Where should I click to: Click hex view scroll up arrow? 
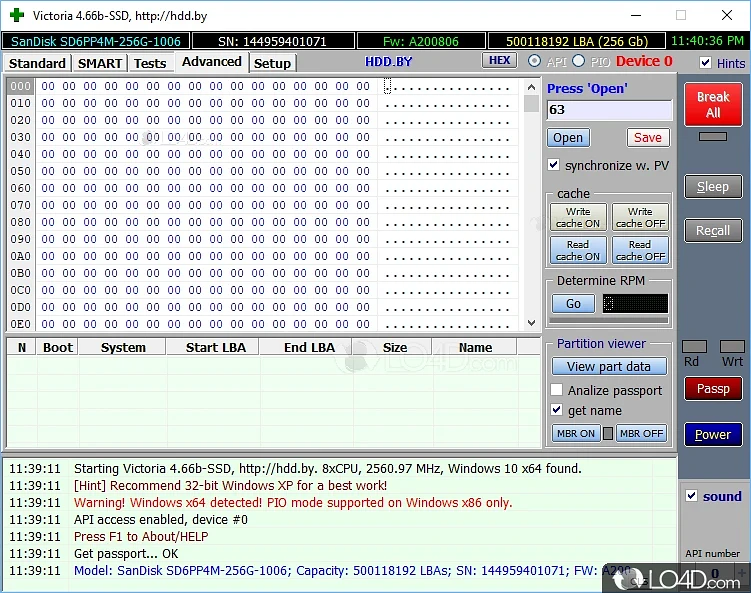(x=531, y=87)
